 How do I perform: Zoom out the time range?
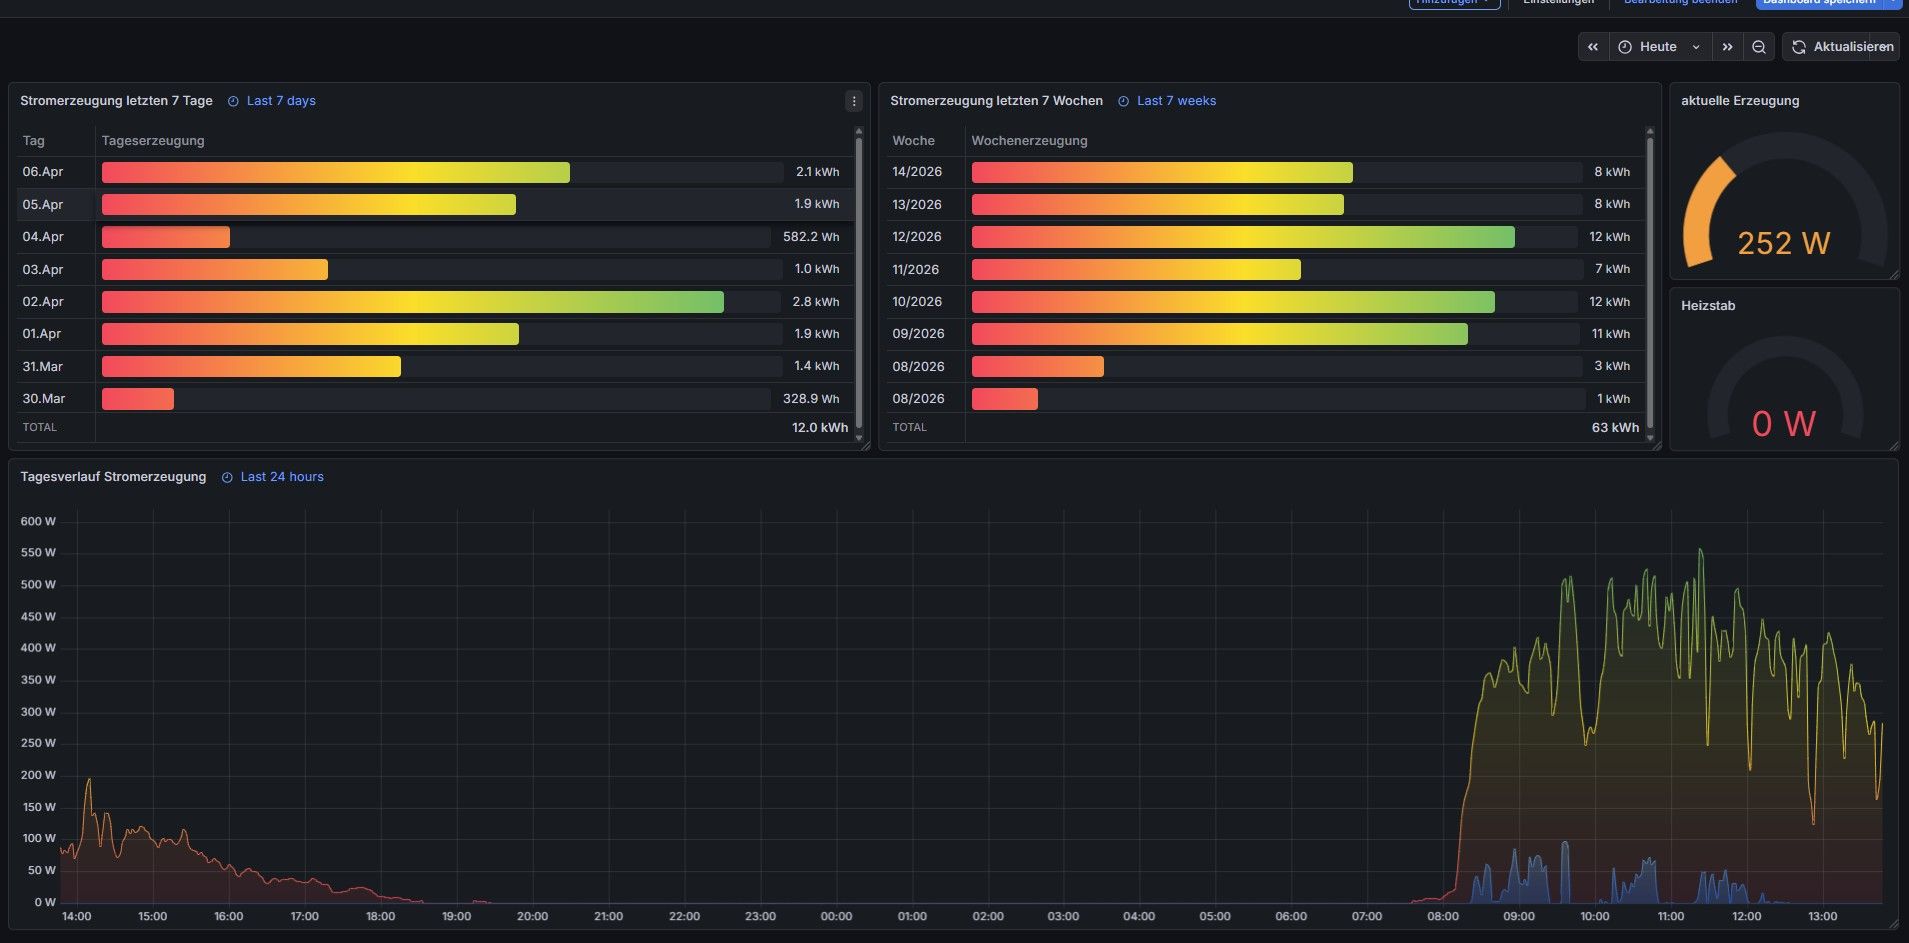click(1759, 47)
